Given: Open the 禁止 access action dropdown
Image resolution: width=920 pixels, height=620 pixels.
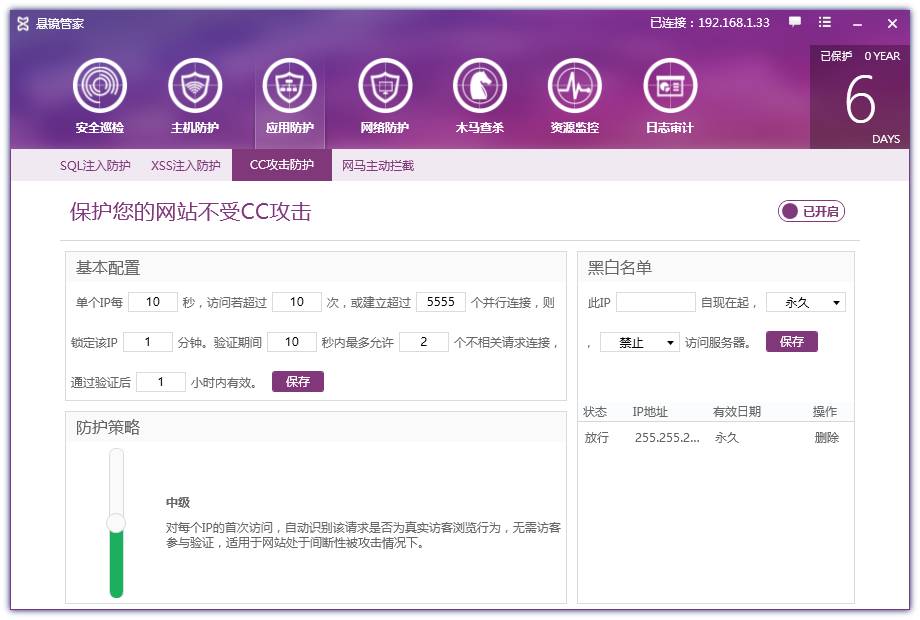Looking at the screenshot, I should tap(639, 341).
